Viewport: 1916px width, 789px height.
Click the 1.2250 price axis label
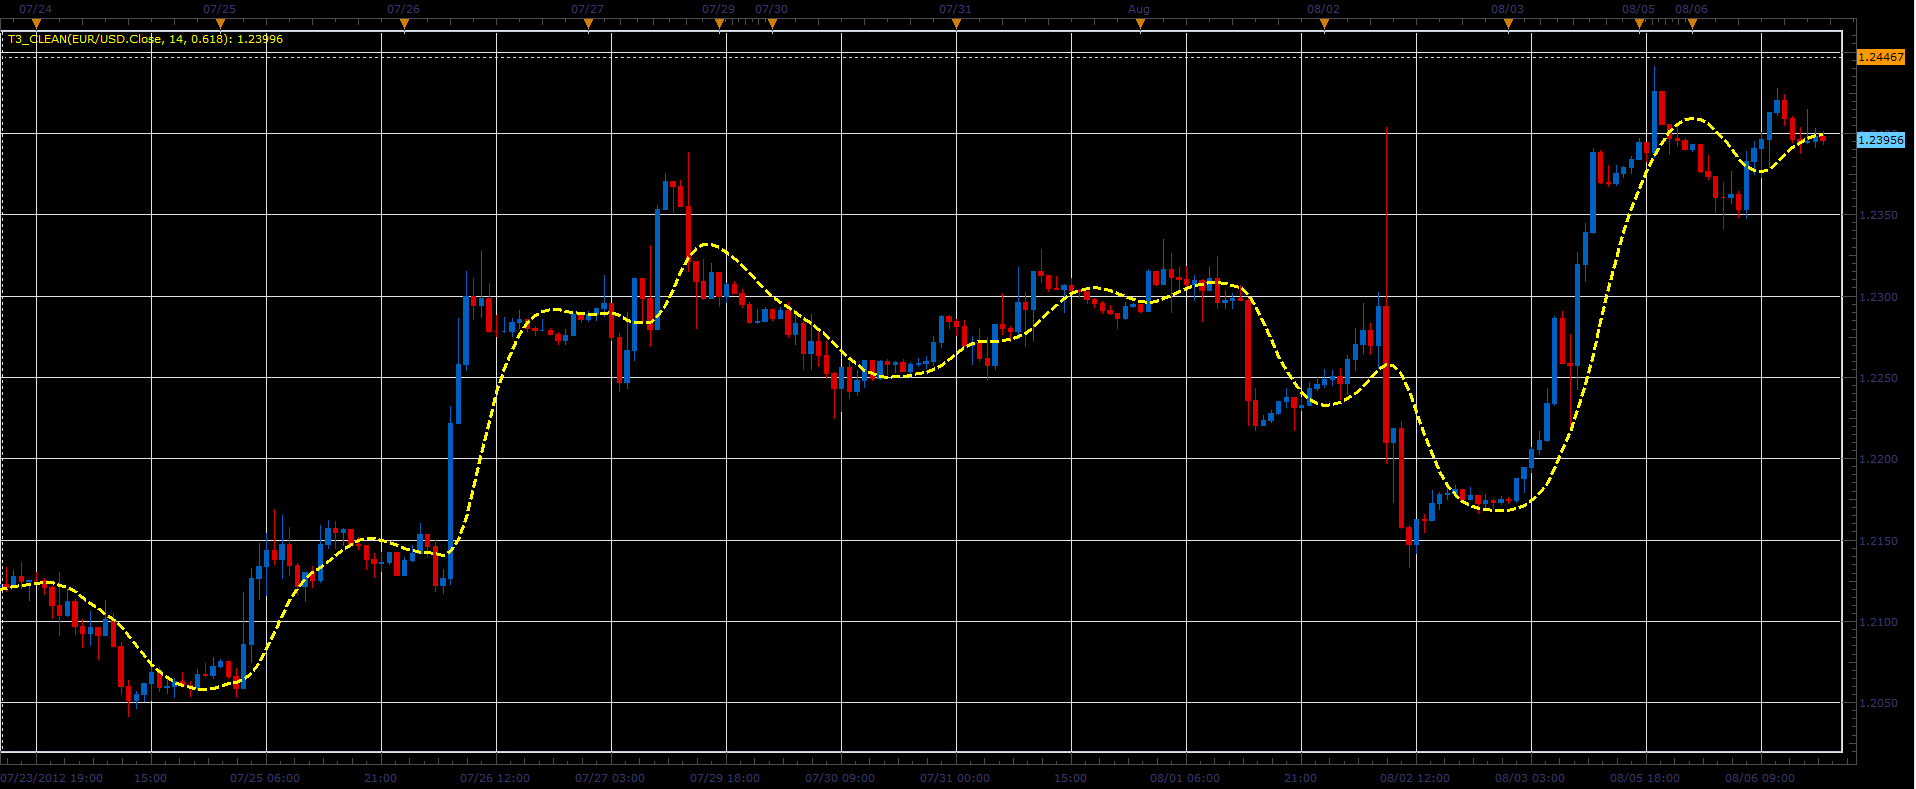[x=1877, y=378]
